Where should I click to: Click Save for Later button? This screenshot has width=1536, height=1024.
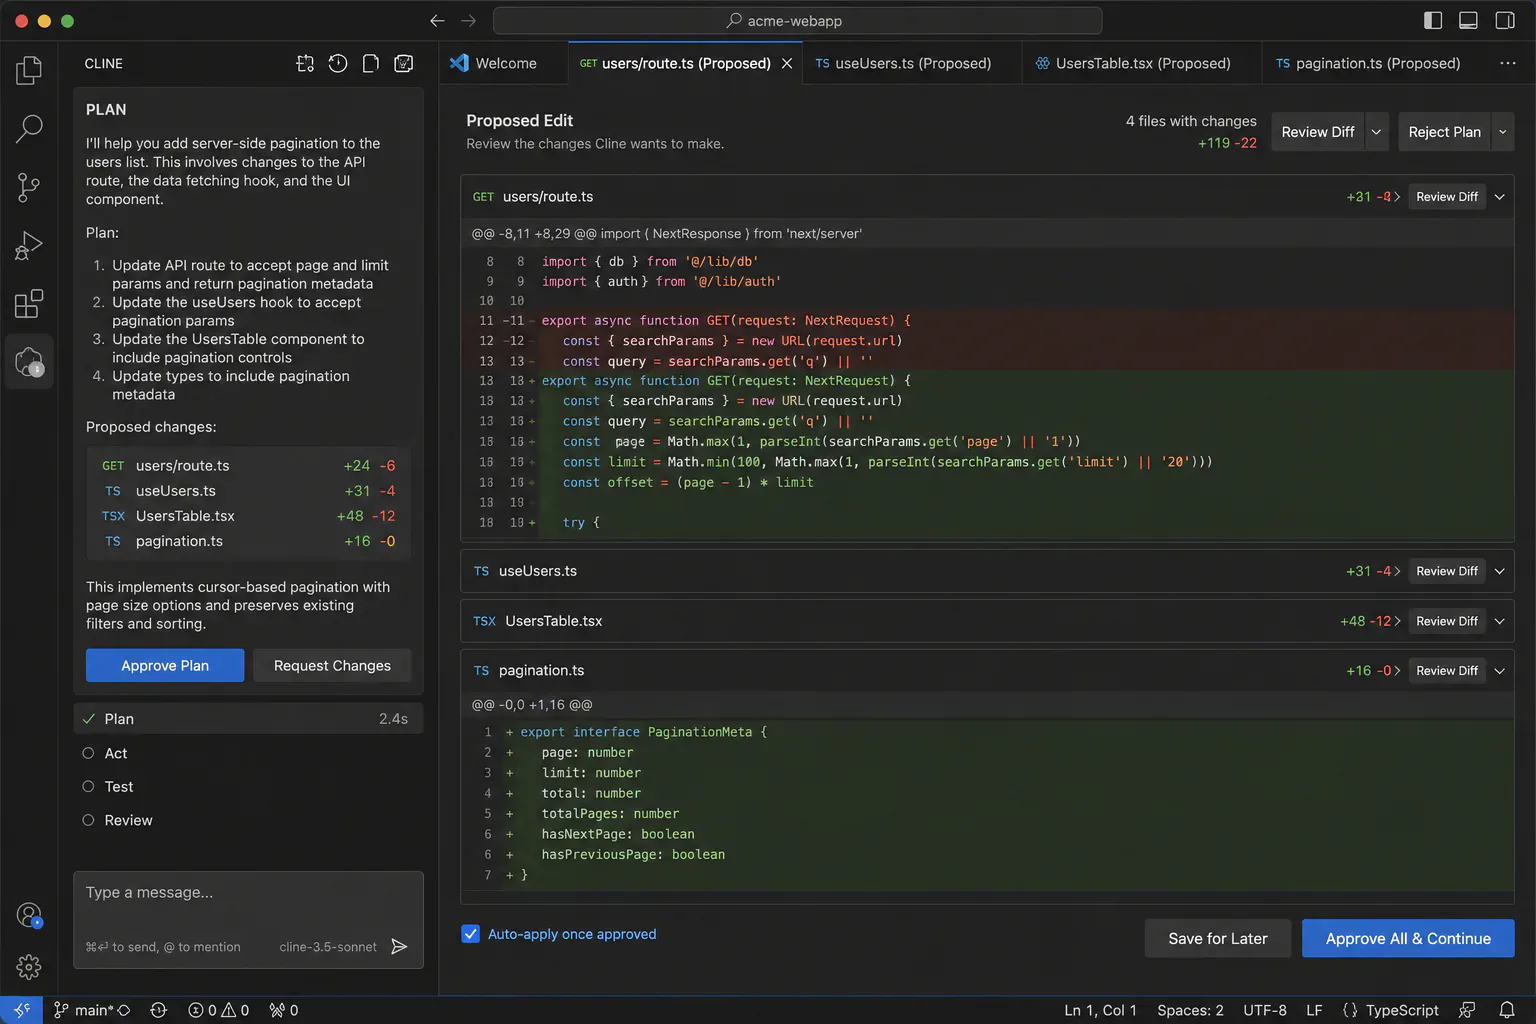(1217, 938)
